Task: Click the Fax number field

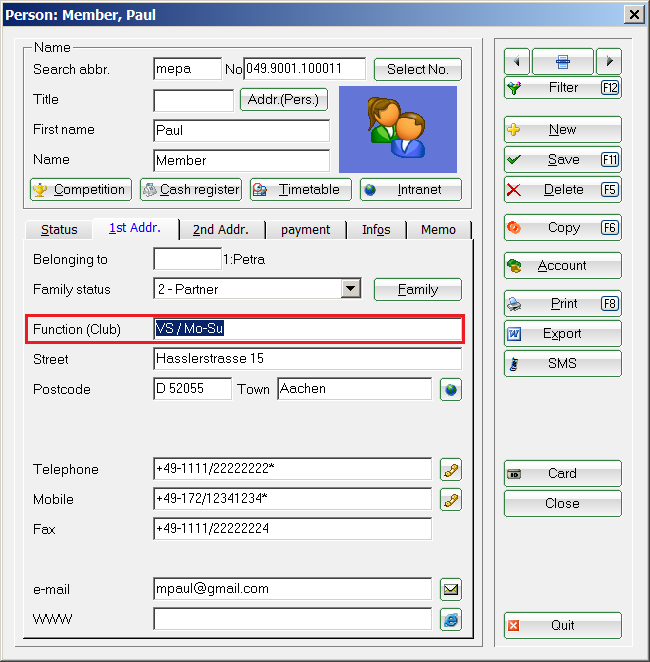Action: pyautogui.click(x=292, y=529)
